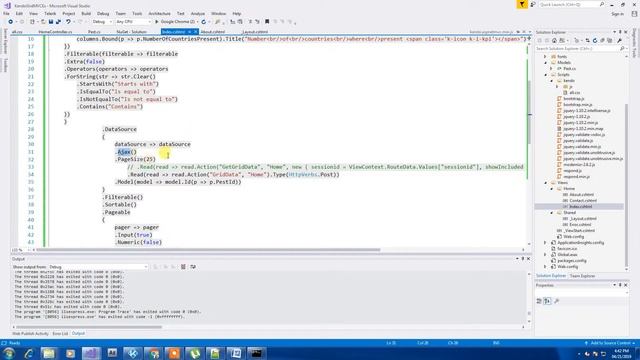
Task: Click Add to Source Control in status bar
Action: coord(610,343)
